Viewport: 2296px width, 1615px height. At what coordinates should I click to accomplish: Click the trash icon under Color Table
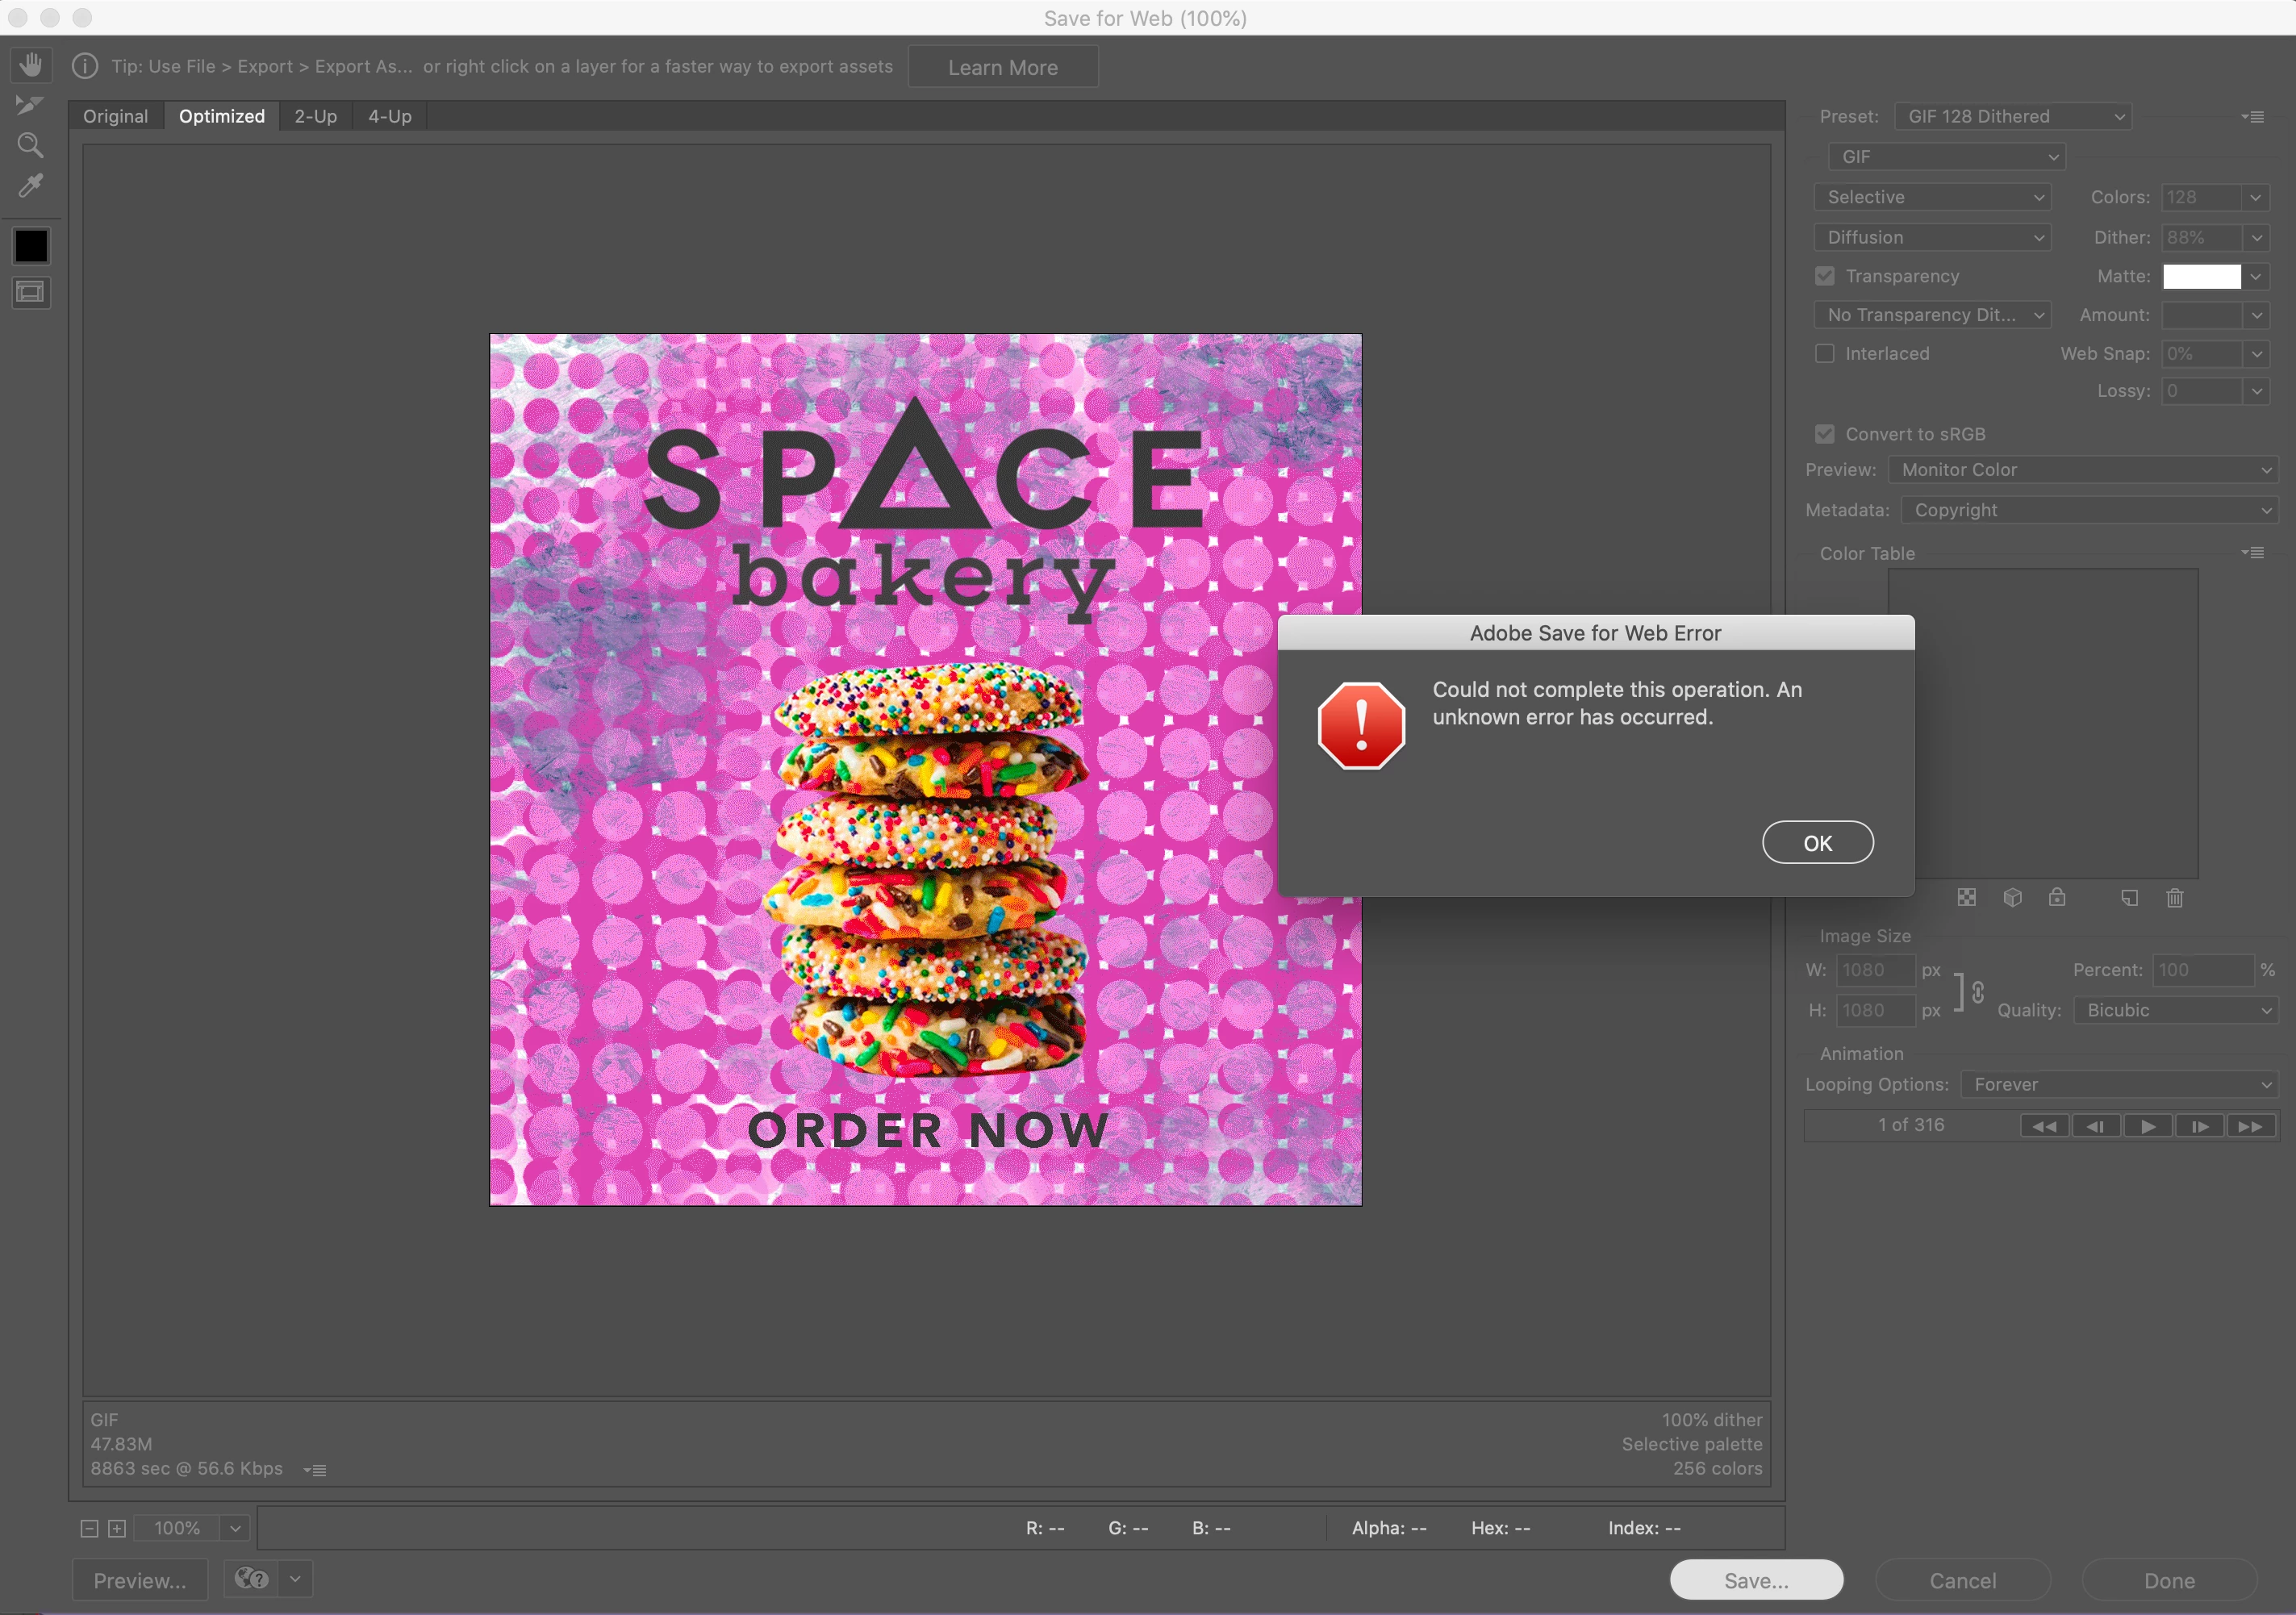2174,898
